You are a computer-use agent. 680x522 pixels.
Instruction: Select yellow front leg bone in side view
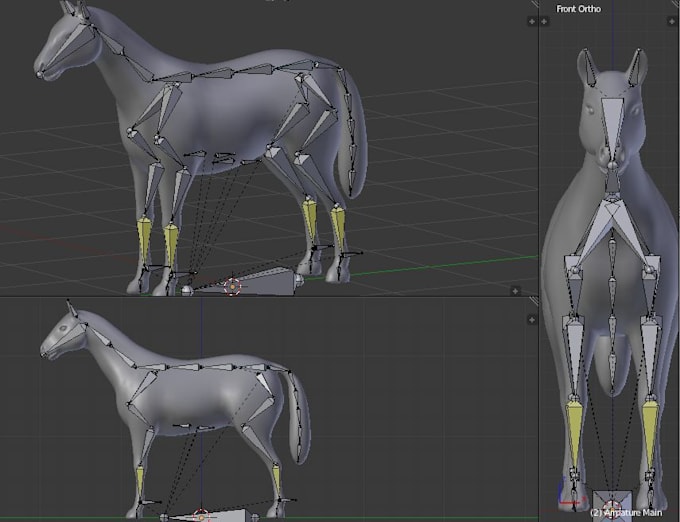(x=140, y=482)
